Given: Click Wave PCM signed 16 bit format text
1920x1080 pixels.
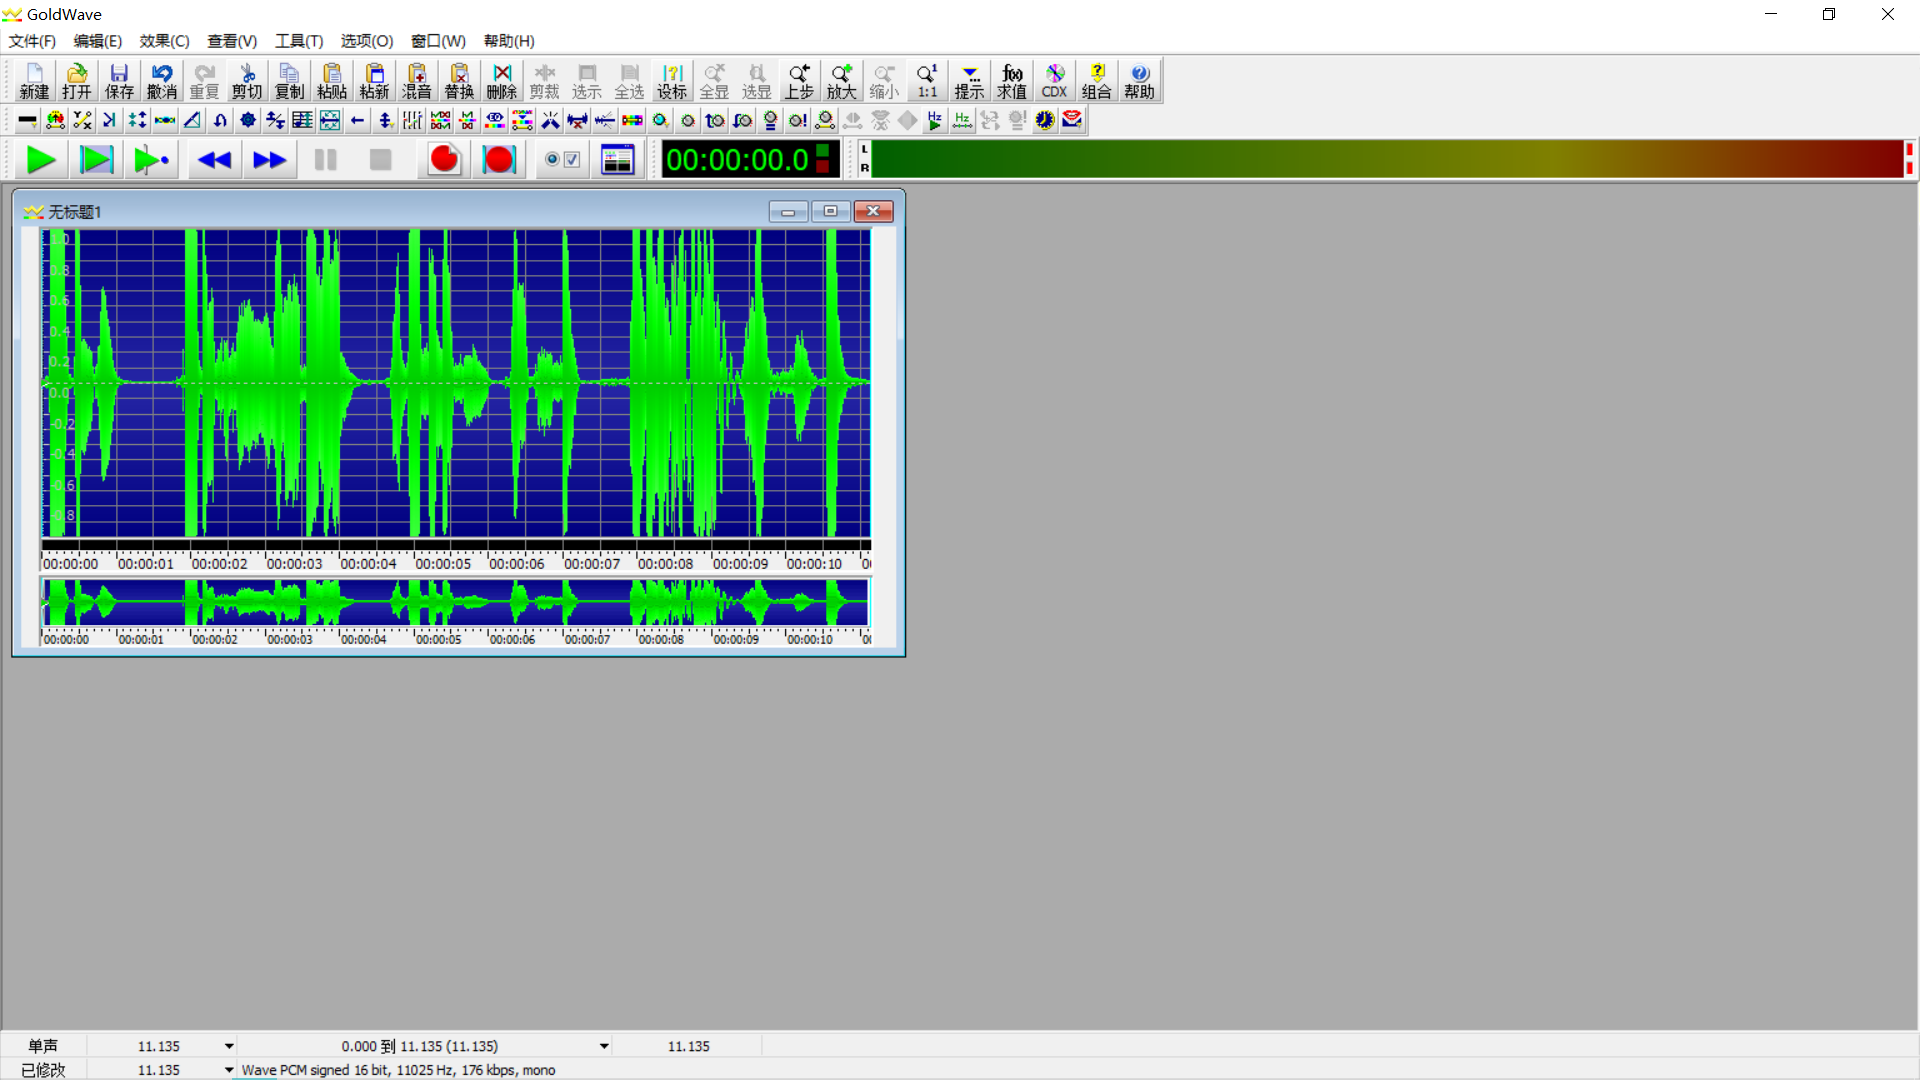Looking at the screenshot, I should 398,1070.
